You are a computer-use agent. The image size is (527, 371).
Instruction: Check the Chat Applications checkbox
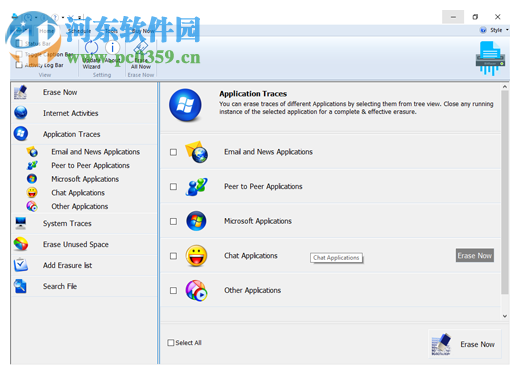pyautogui.click(x=173, y=256)
